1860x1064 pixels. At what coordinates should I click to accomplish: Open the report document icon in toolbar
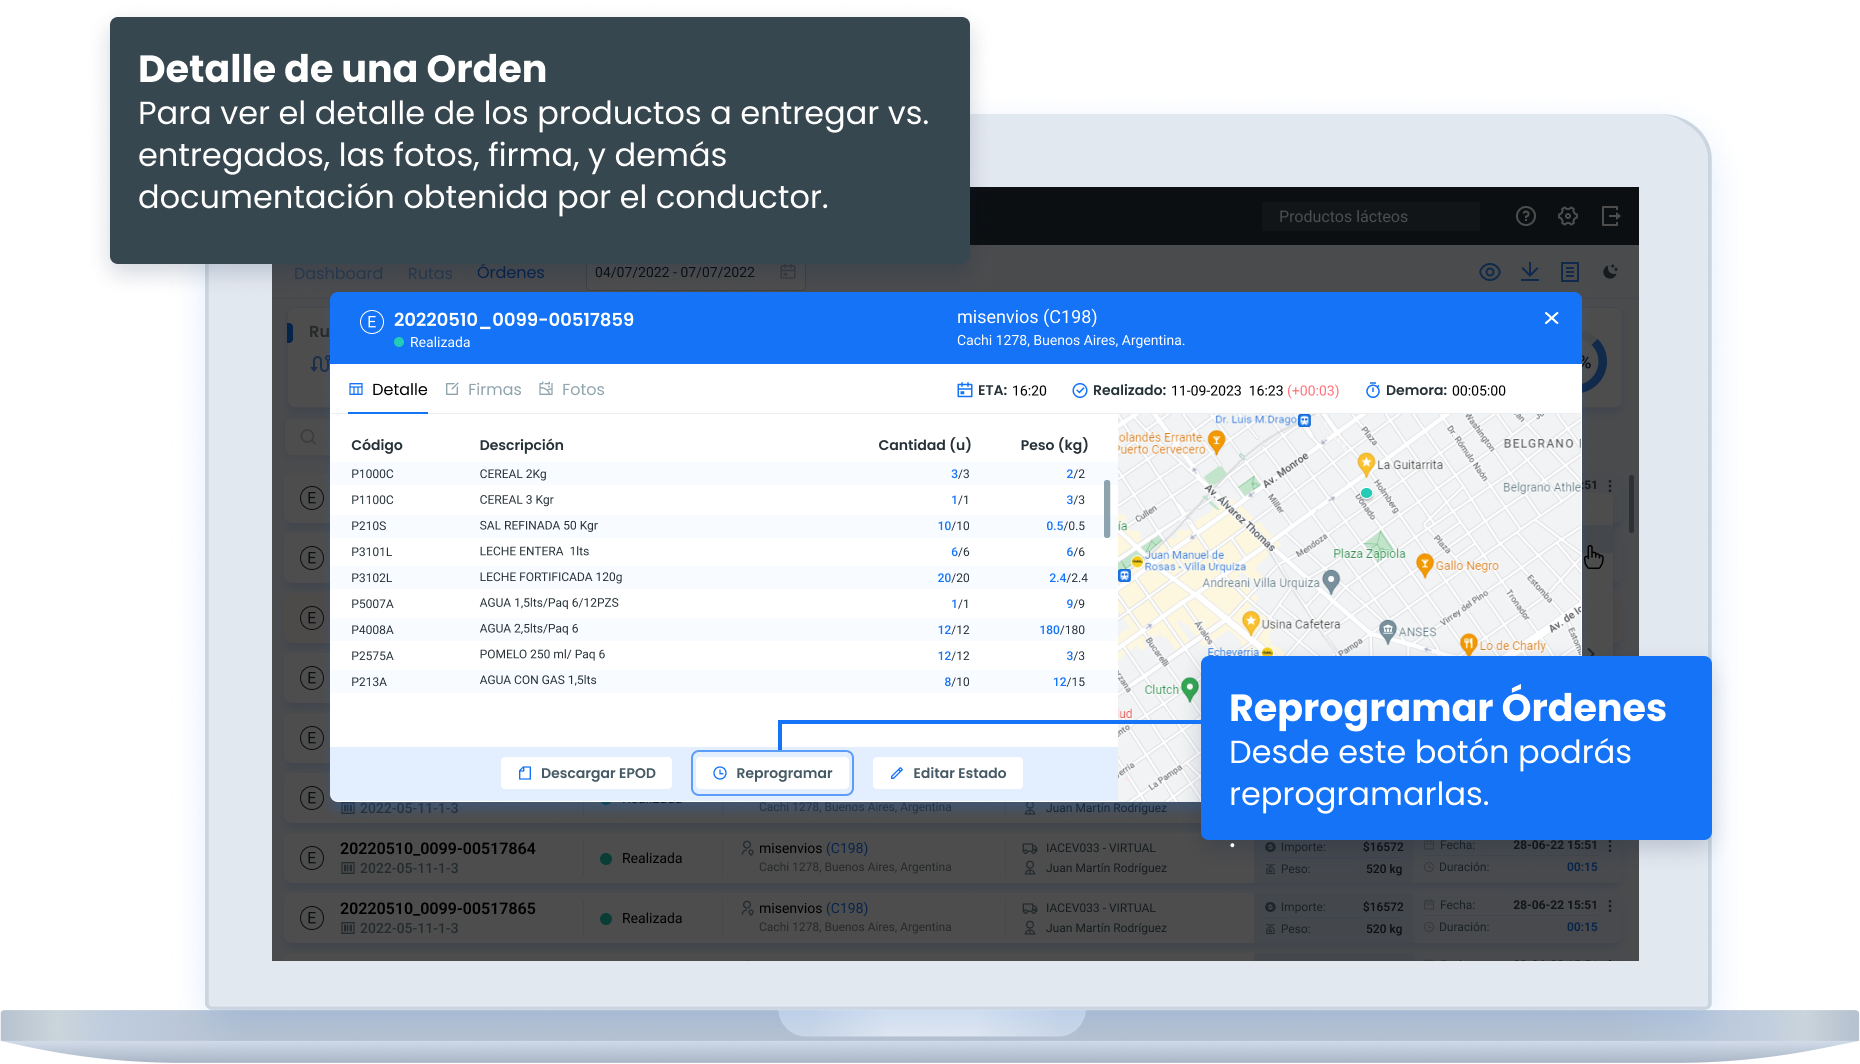(x=1570, y=272)
